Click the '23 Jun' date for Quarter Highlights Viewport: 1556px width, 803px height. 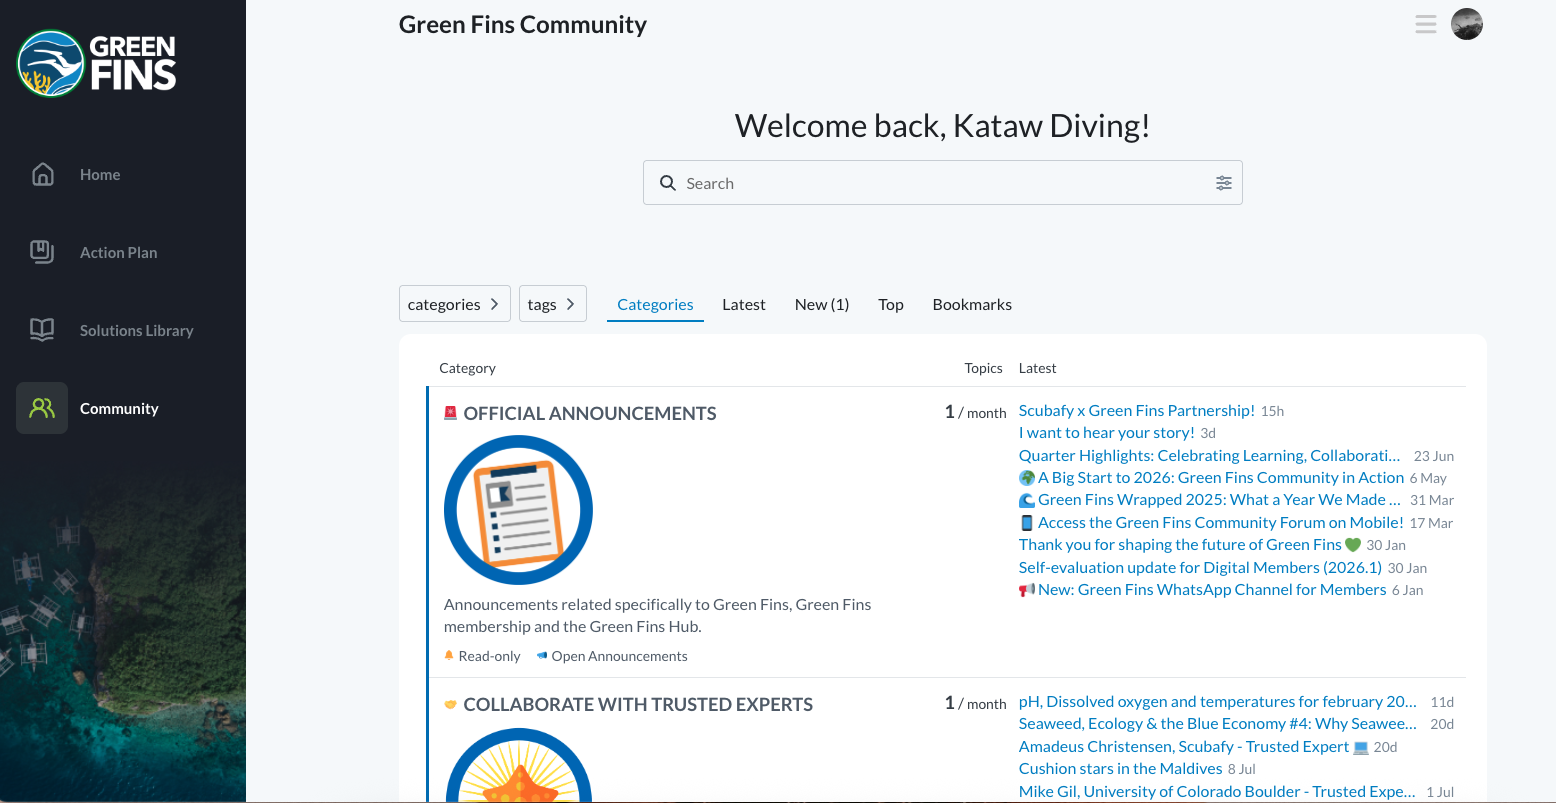point(1434,456)
